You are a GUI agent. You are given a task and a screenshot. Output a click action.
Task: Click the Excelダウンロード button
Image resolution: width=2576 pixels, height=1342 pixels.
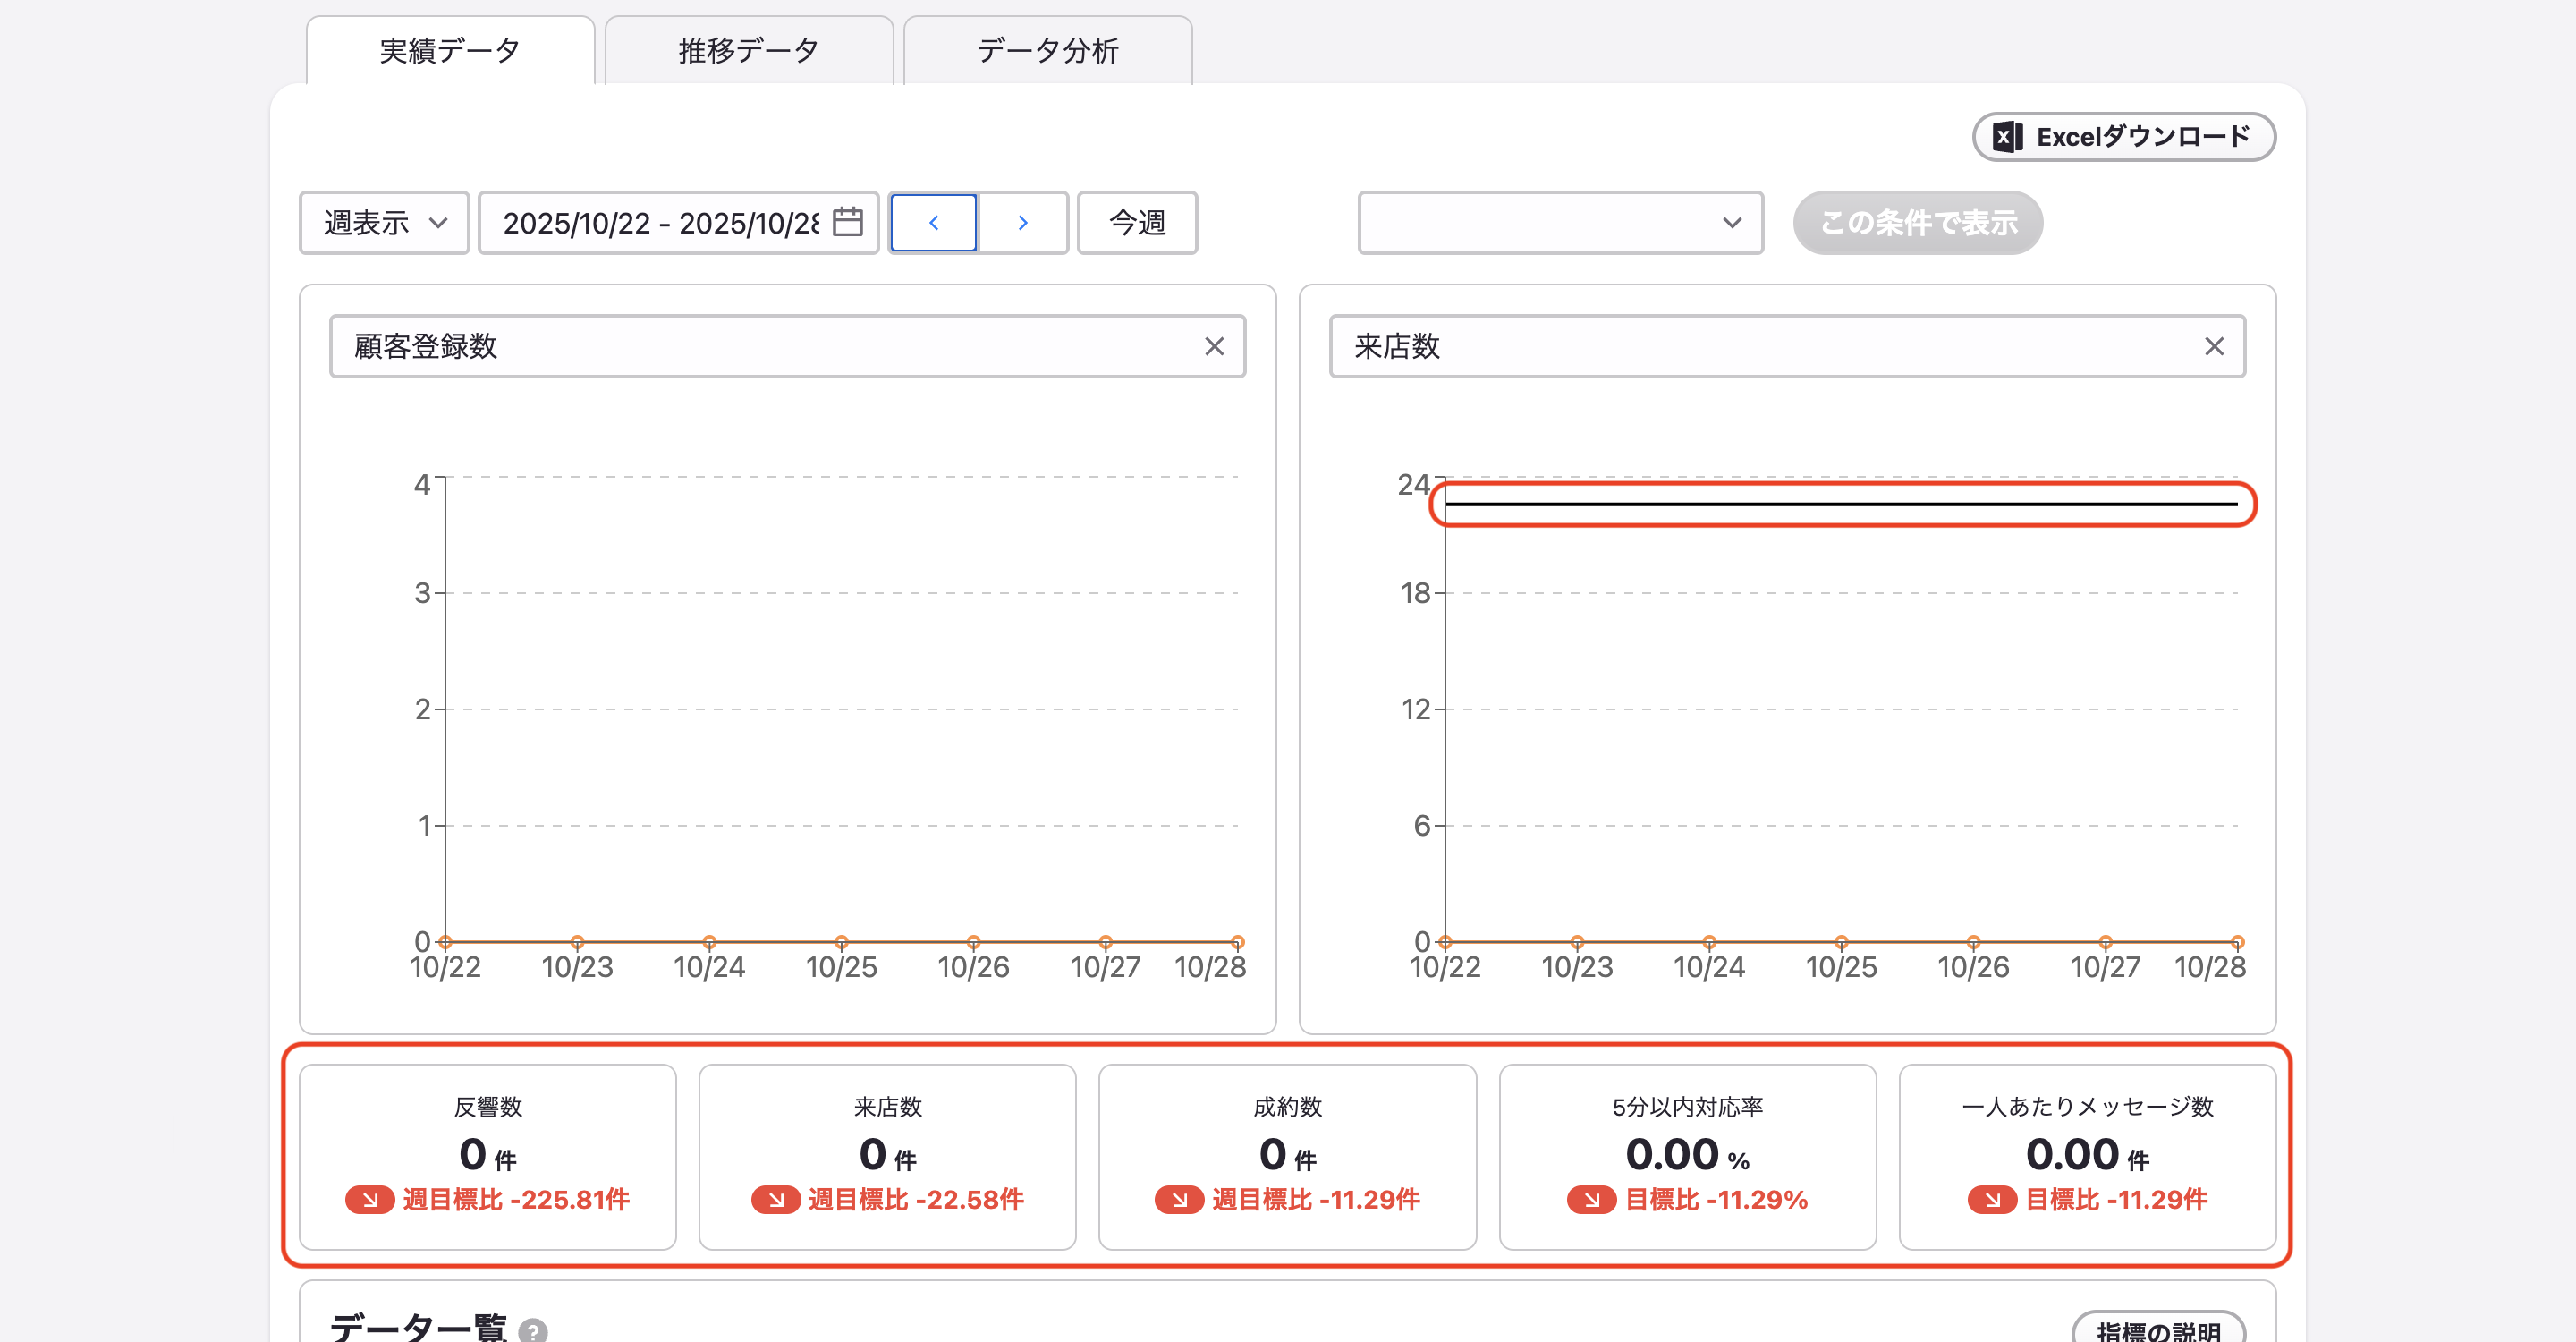(x=2123, y=137)
